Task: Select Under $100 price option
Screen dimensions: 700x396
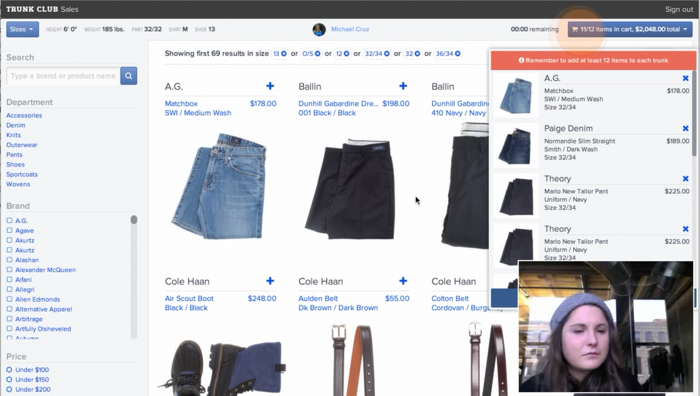Action: (9, 370)
